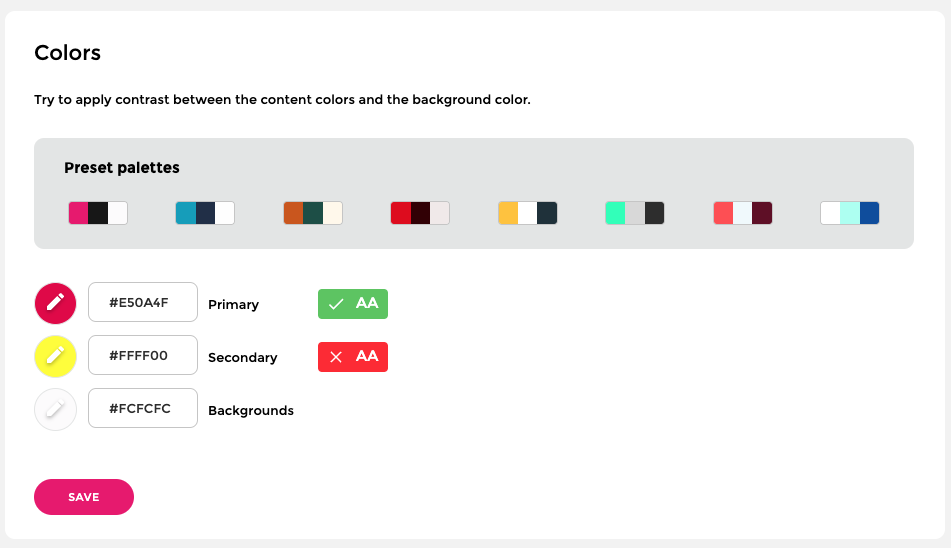Choose the orange, dark green and cream palette
Viewport: 951px width, 548px height.
313,213
